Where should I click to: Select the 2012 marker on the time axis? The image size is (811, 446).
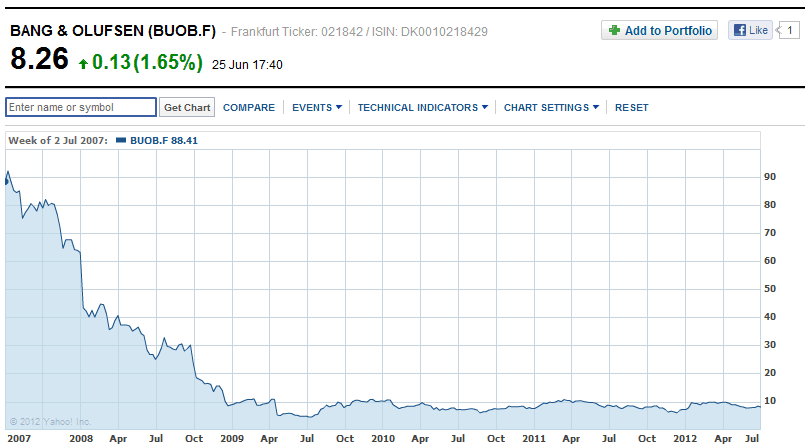684,438
